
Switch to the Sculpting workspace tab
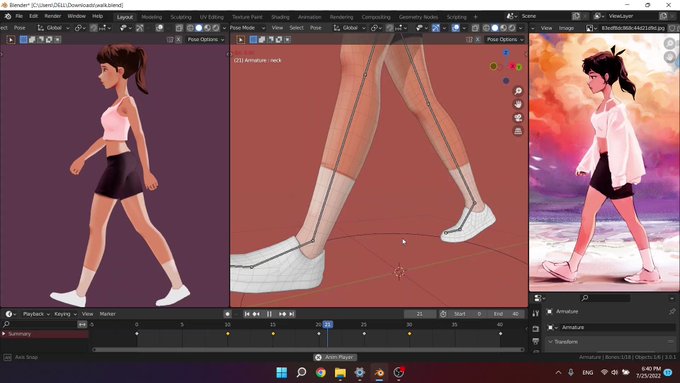181,17
